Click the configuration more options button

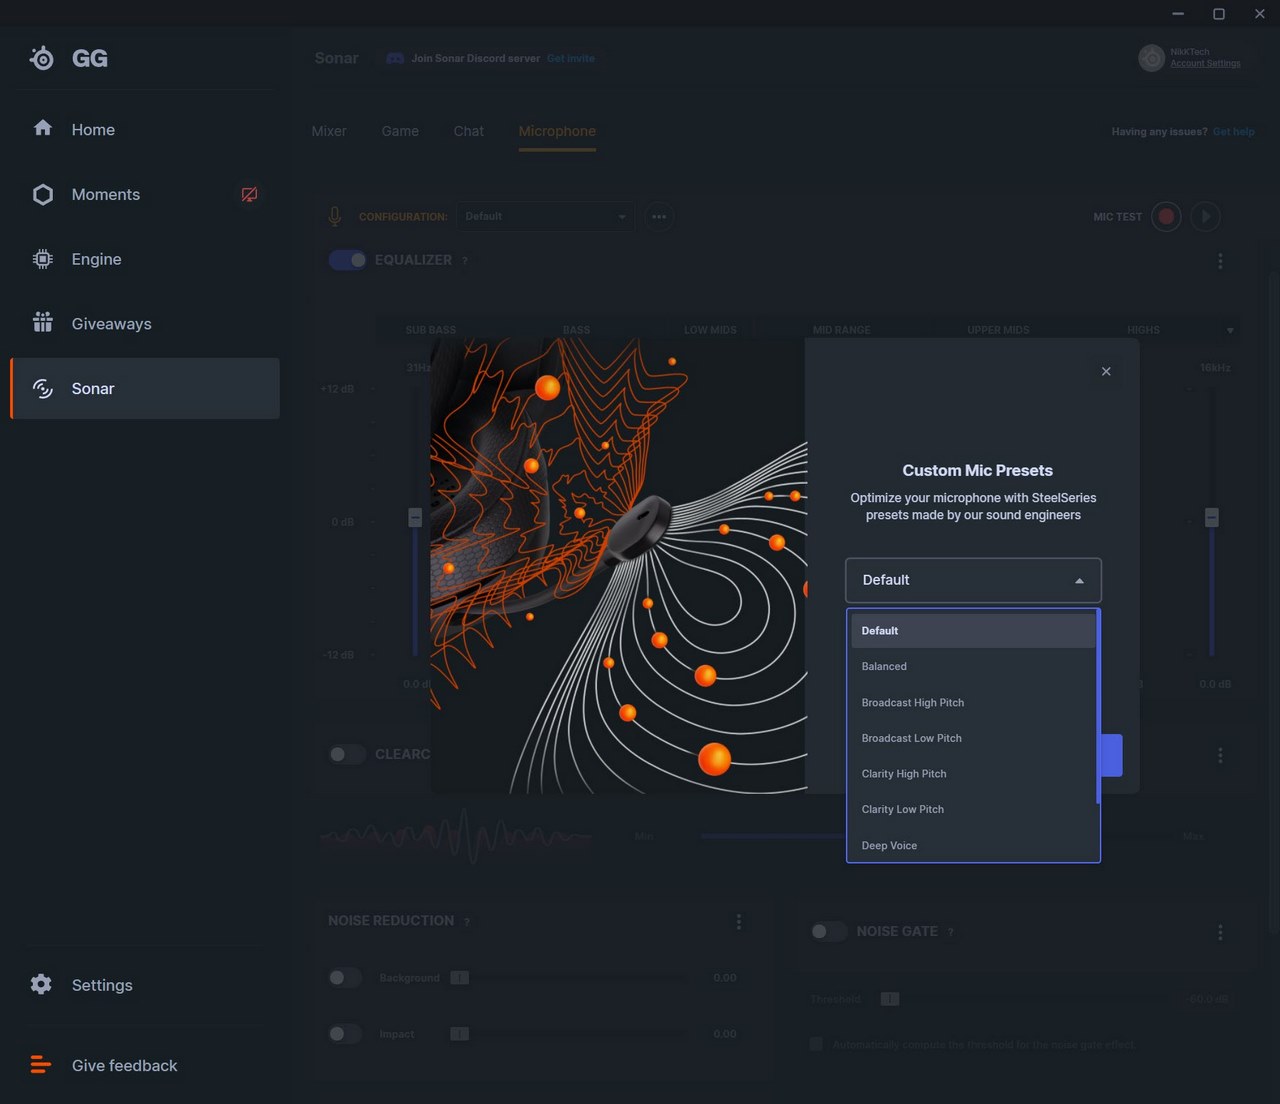click(659, 216)
